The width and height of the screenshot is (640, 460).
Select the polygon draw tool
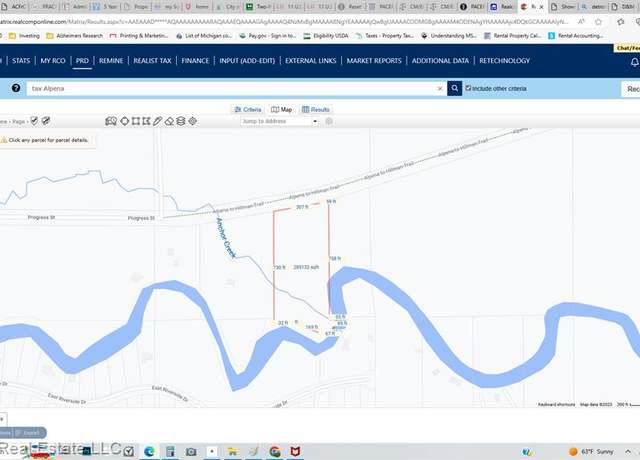146,121
